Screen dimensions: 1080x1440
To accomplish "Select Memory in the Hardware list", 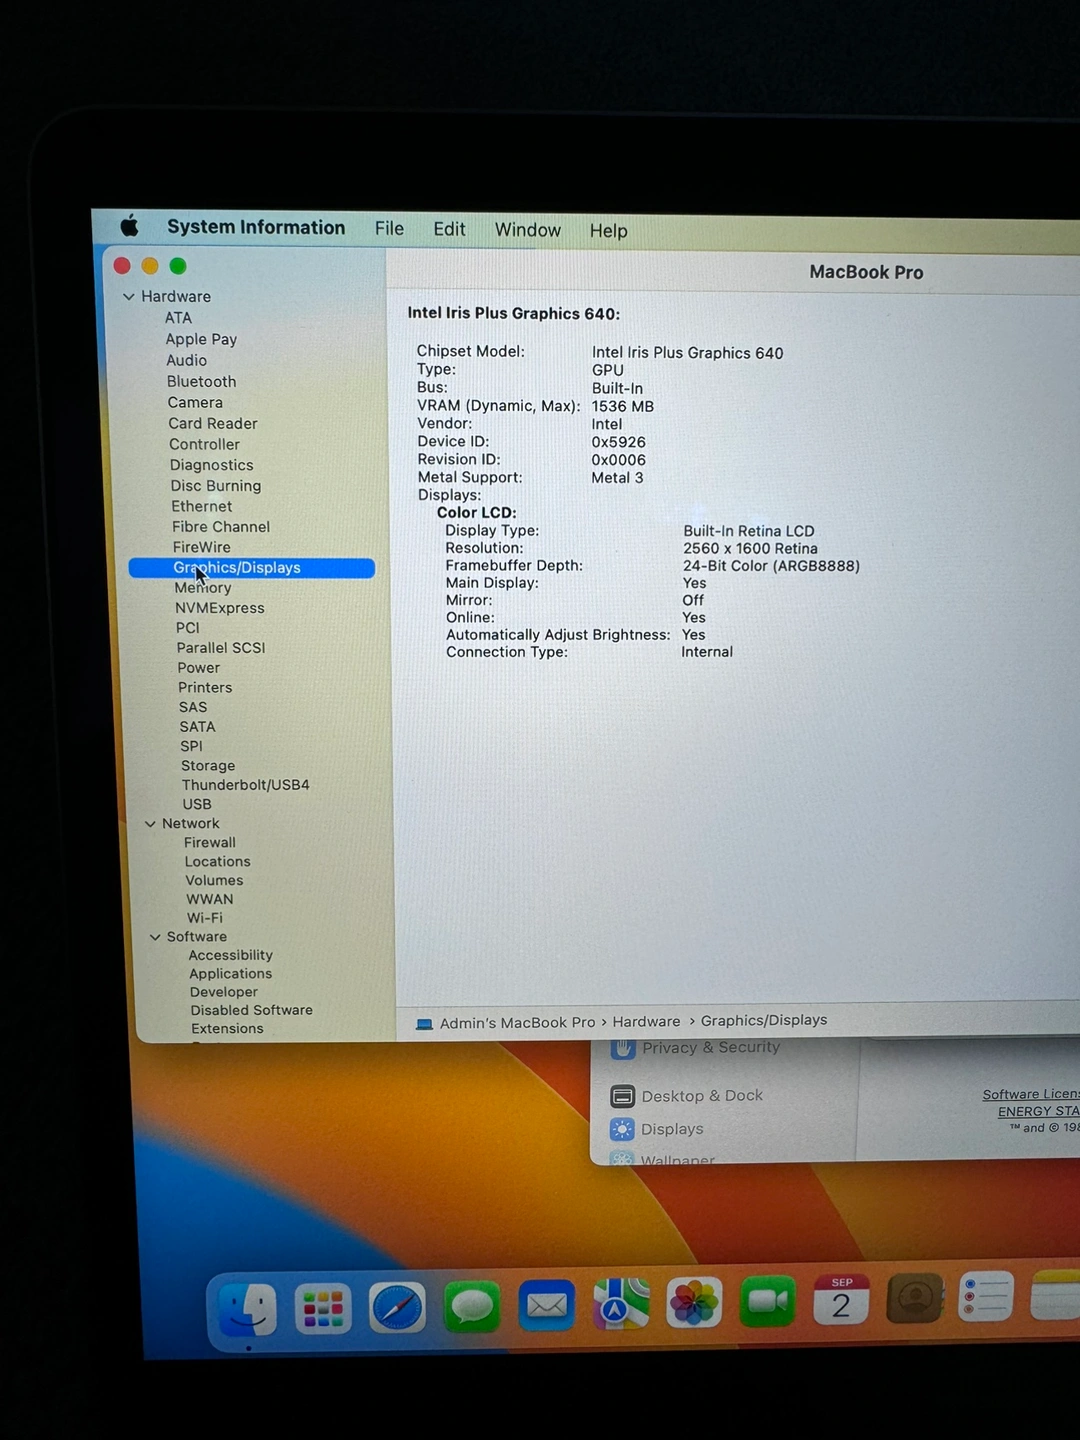I will [203, 588].
